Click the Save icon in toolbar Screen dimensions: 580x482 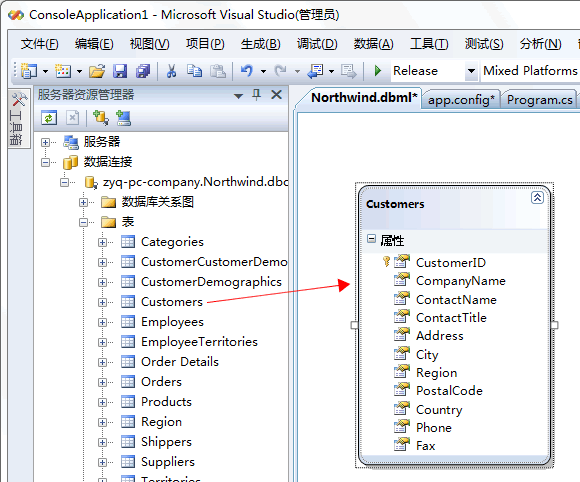point(120,71)
